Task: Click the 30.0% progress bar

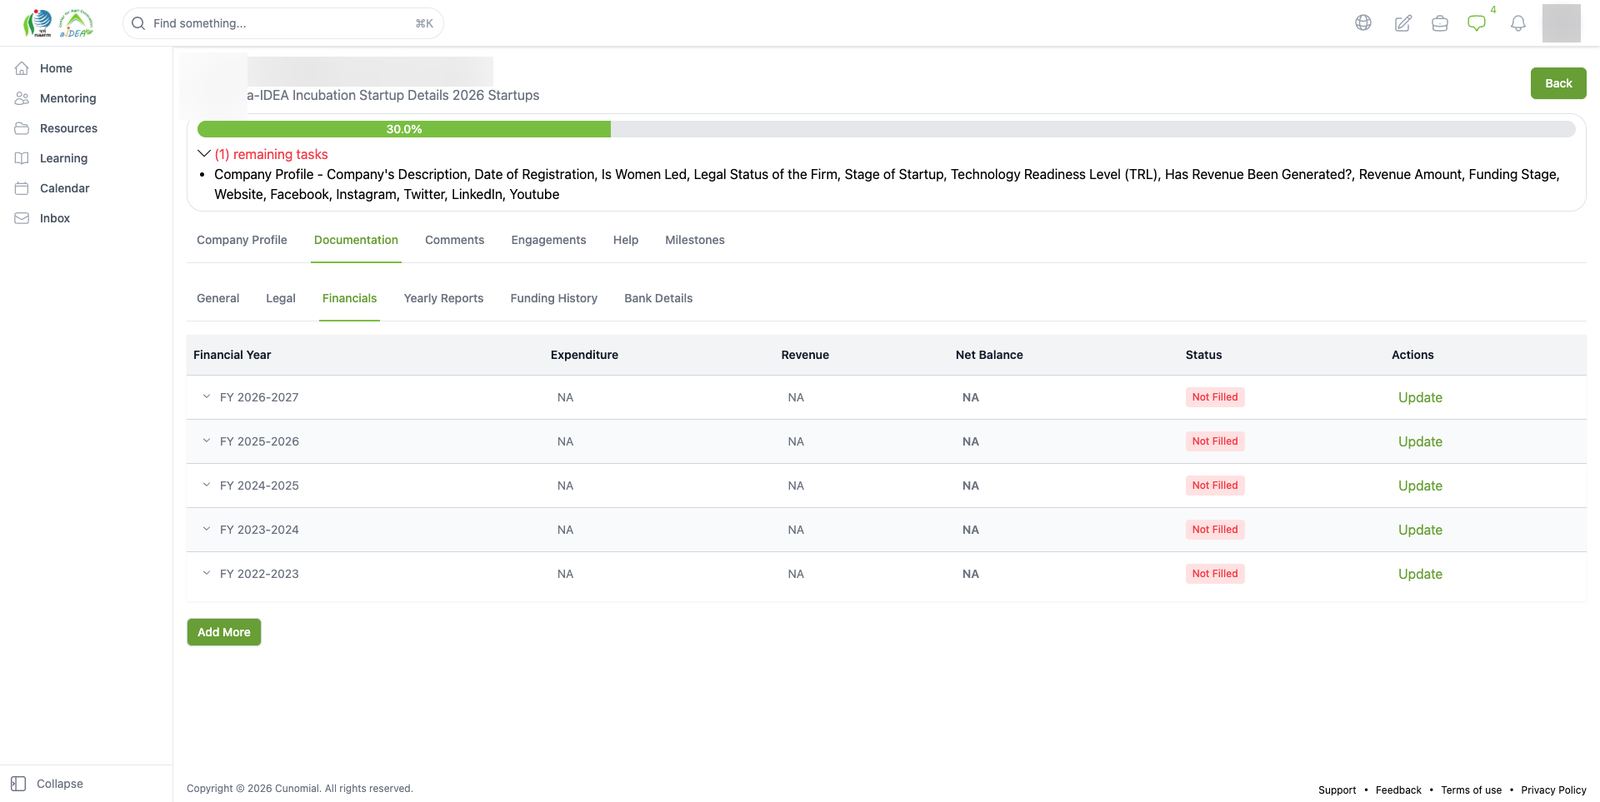Action: click(886, 129)
